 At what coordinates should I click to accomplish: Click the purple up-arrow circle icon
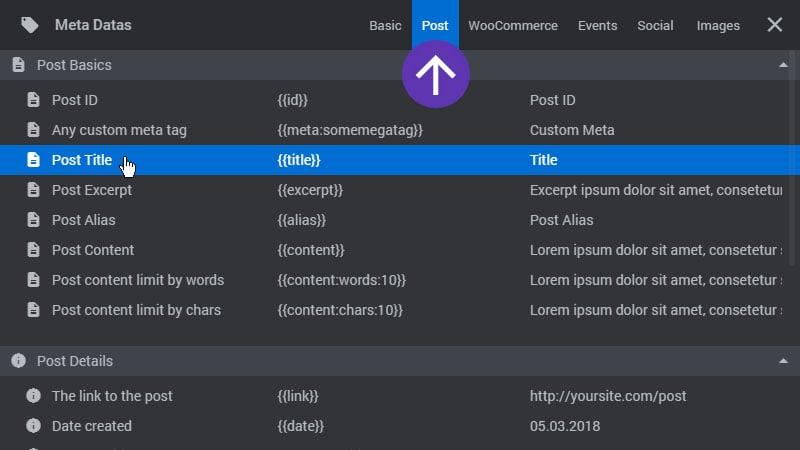[x=436, y=76]
